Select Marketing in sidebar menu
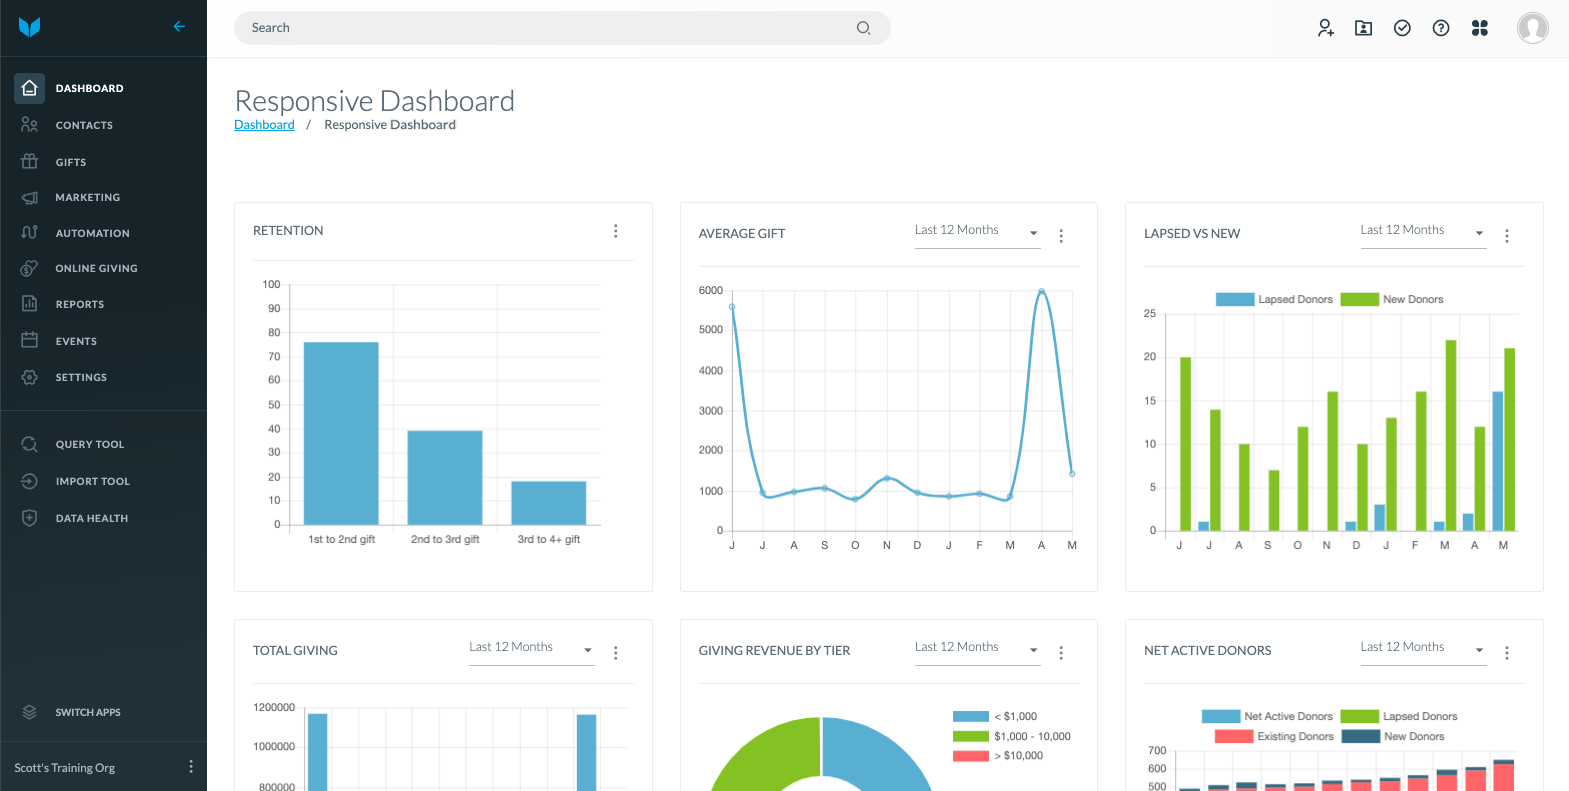Screen dimensions: 1569x791 [88, 198]
